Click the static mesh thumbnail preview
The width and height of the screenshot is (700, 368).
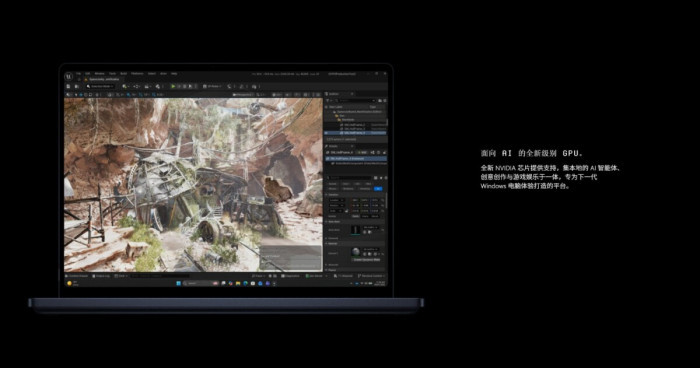356,230
